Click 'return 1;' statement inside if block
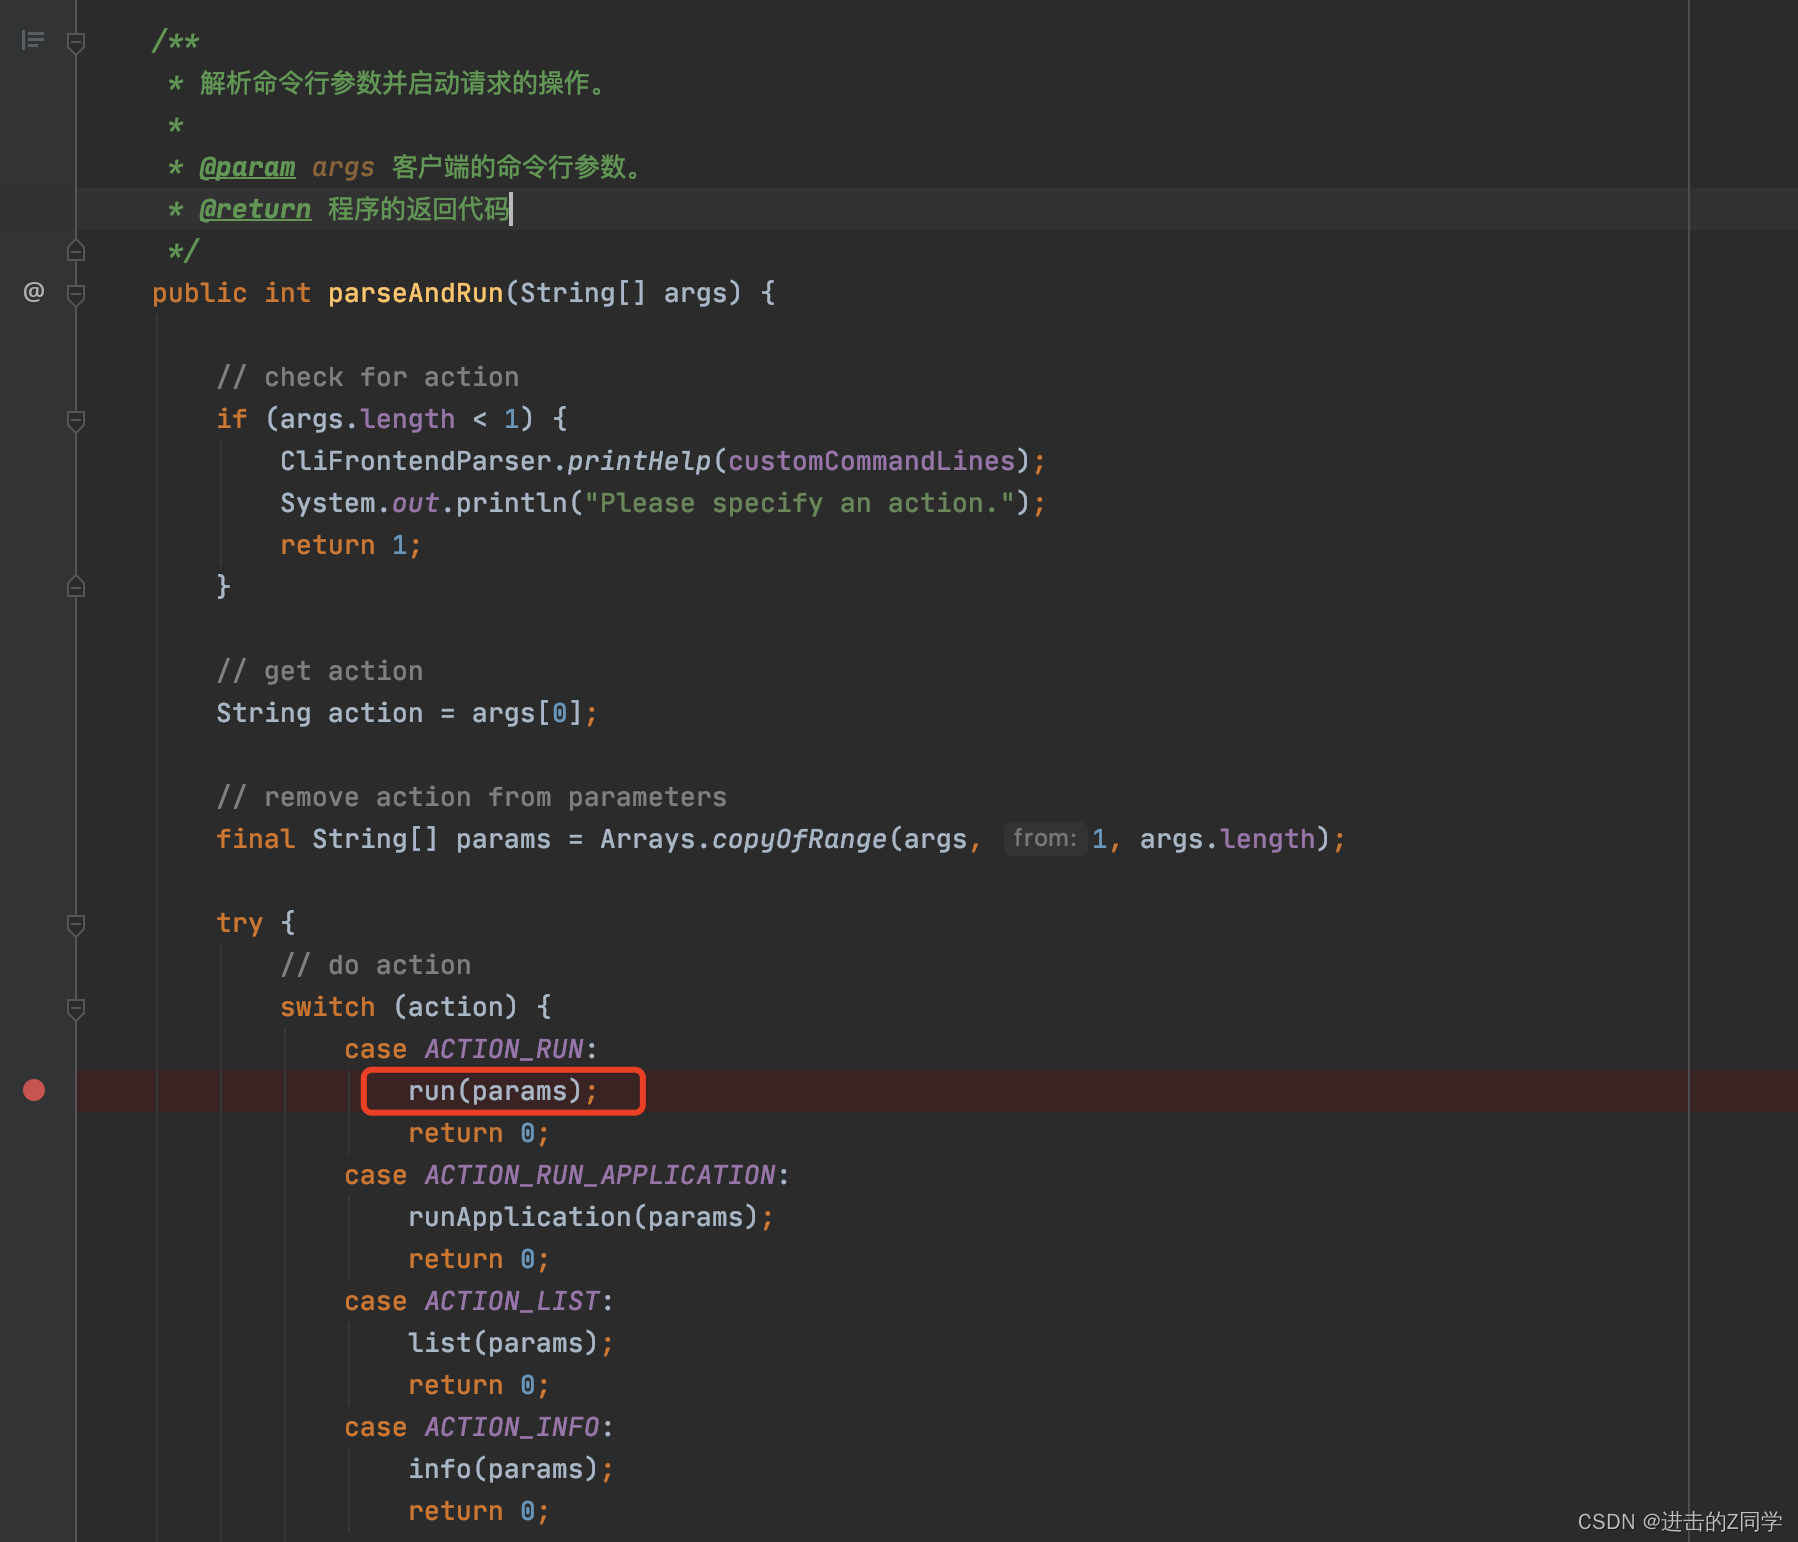This screenshot has width=1798, height=1542. [351, 545]
